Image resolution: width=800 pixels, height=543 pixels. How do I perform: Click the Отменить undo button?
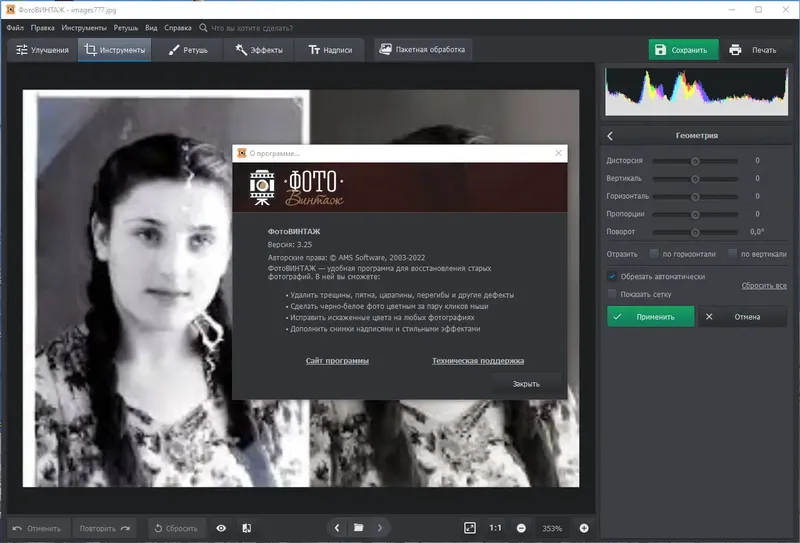[x=37, y=528]
